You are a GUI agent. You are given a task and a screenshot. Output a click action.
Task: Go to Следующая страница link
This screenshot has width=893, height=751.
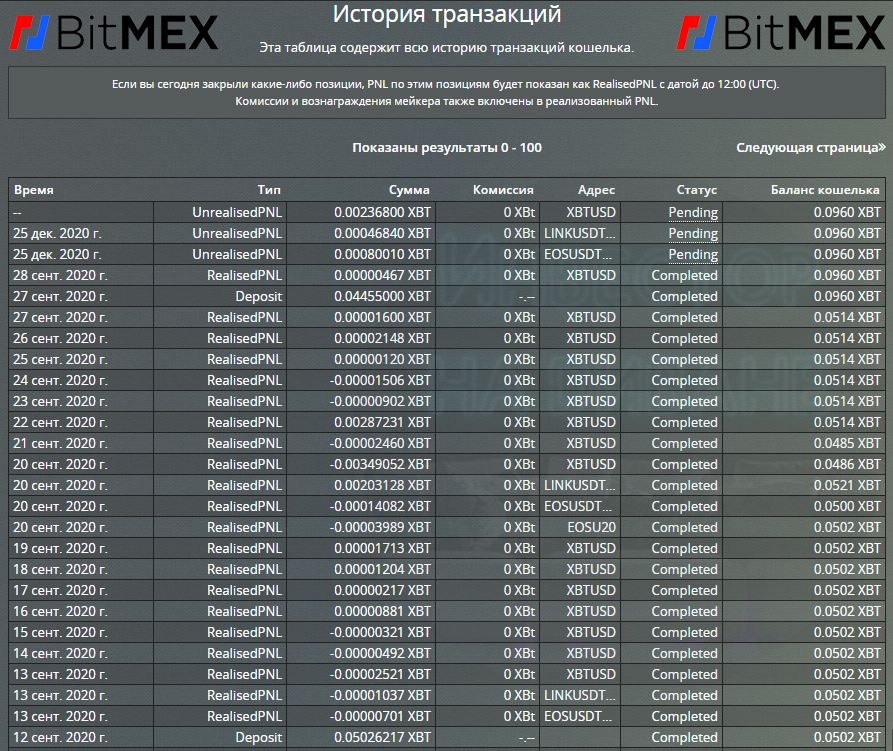(x=810, y=147)
